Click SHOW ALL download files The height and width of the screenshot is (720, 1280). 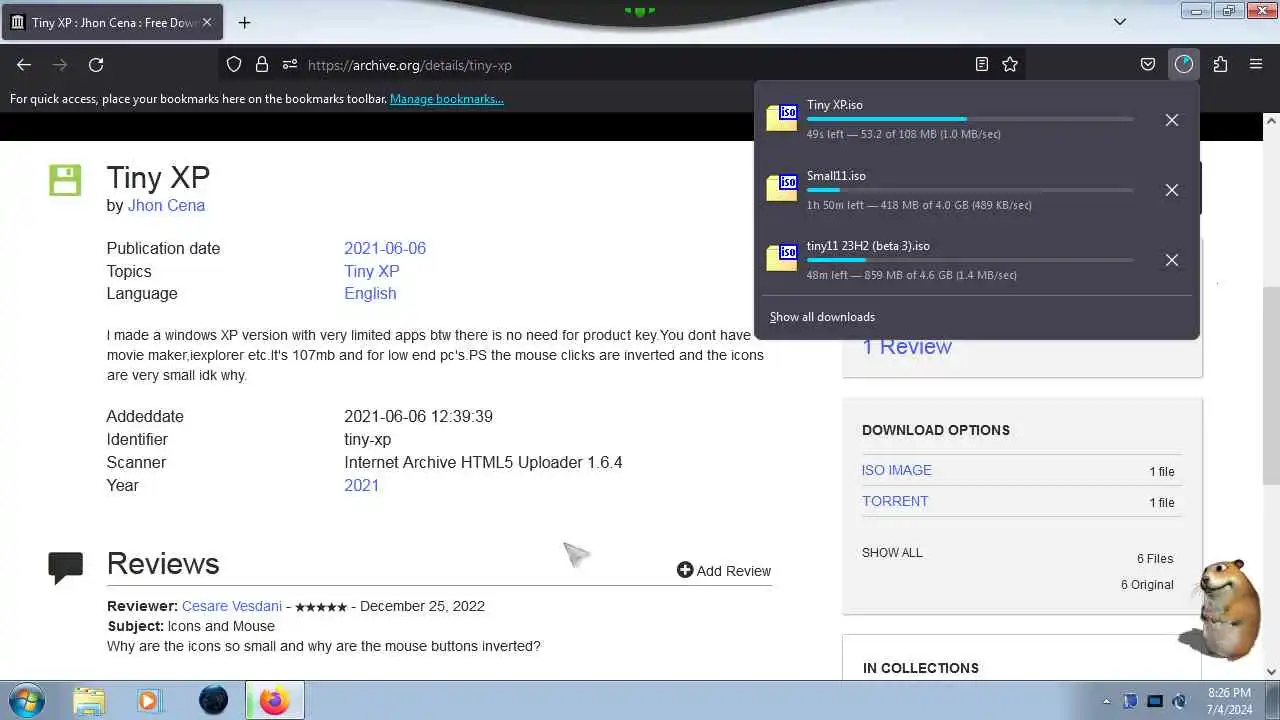click(892, 552)
